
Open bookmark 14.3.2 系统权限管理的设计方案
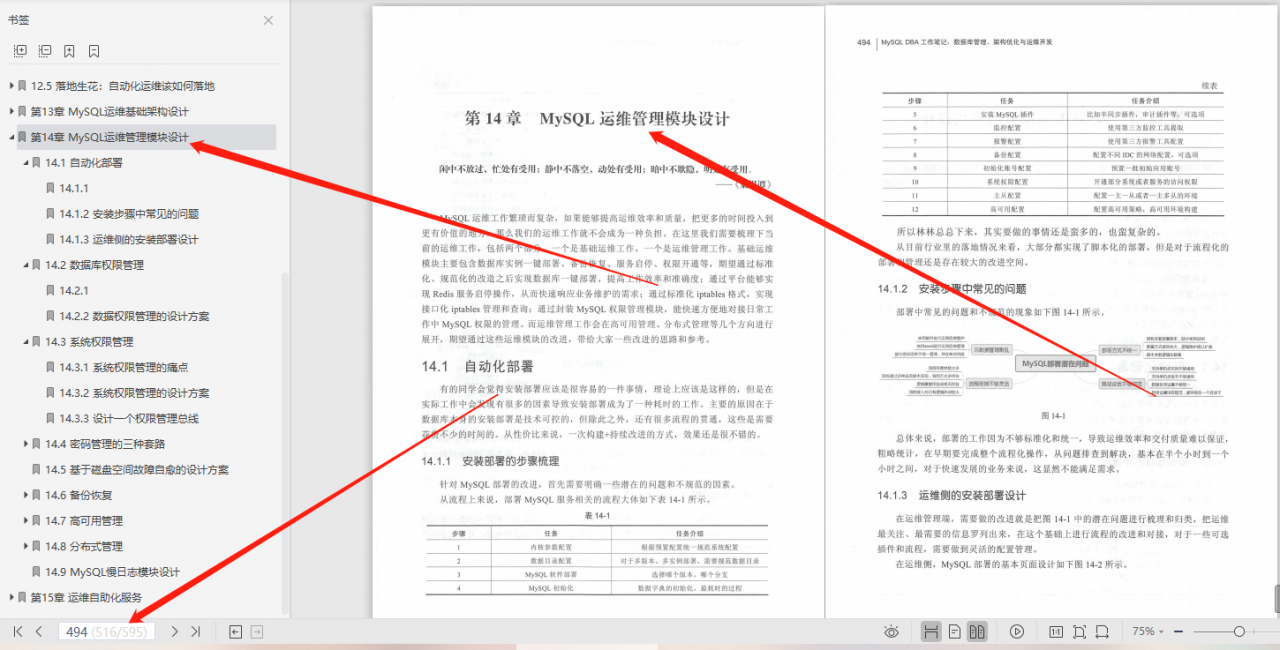click(x=134, y=393)
